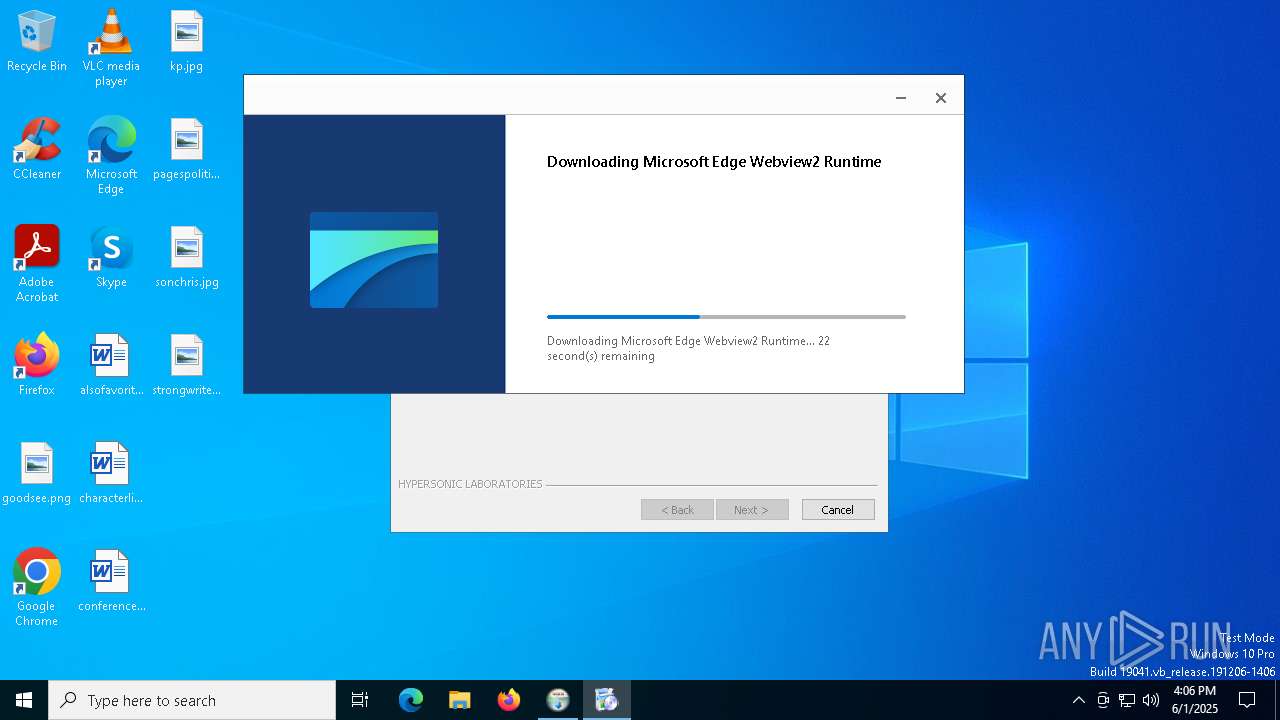Switch to the active setup taskbar item
Viewport: 1280px width, 720px height.
607,700
